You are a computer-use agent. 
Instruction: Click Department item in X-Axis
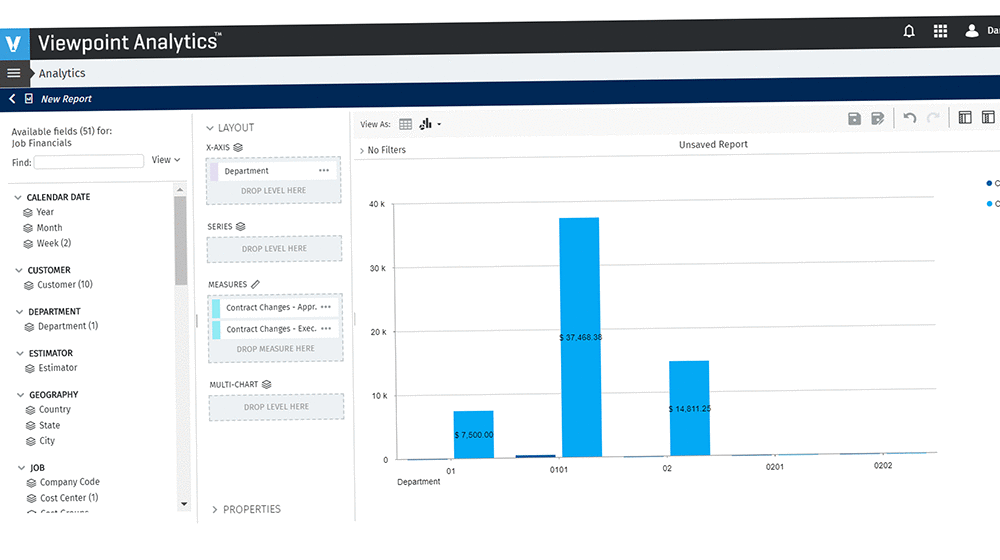tap(274, 171)
